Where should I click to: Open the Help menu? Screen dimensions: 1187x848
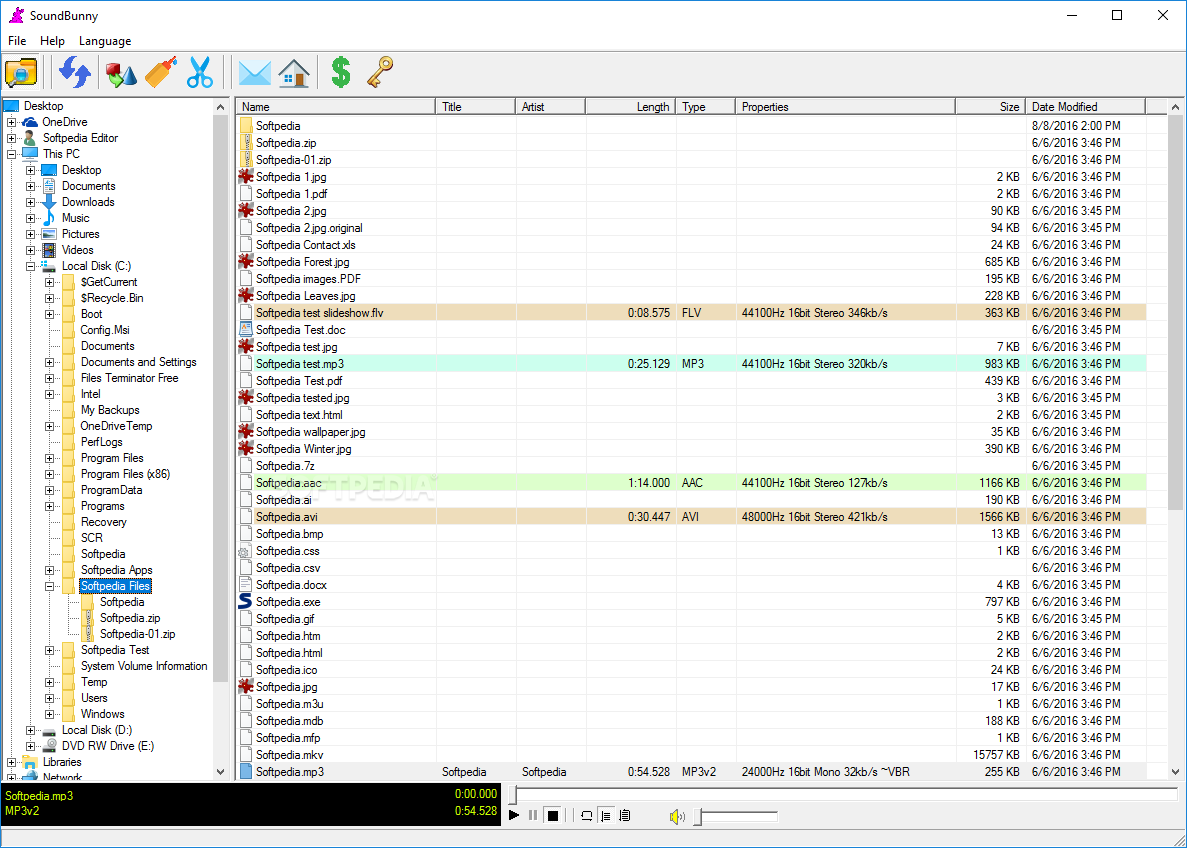coord(52,41)
